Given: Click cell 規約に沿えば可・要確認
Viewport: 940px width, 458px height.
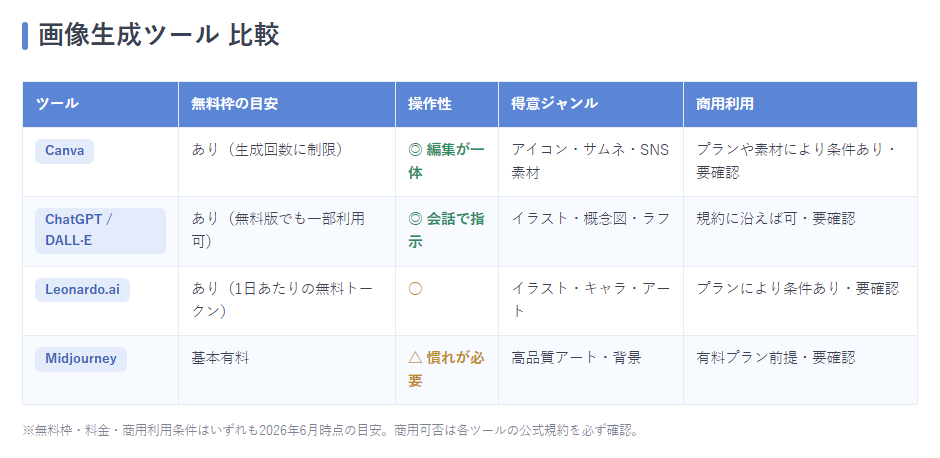Looking at the screenshot, I should (800, 231).
